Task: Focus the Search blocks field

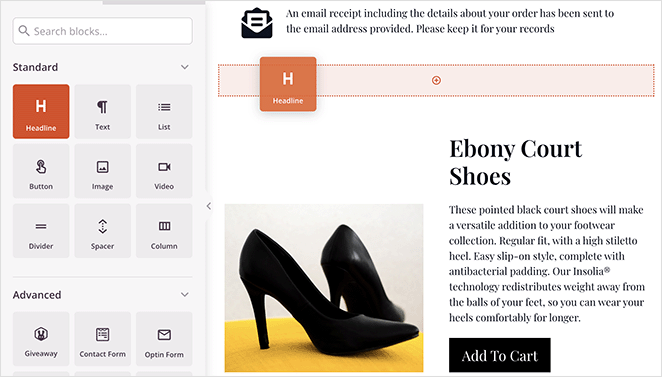Action: (x=103, y=31)
